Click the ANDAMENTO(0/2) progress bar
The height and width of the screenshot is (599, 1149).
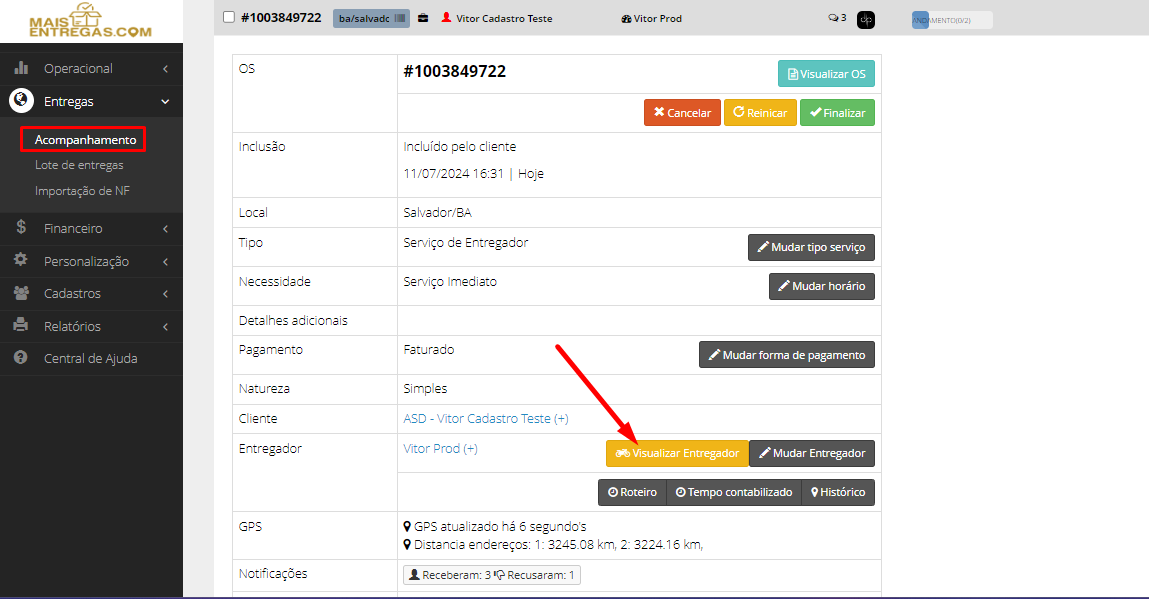click(x=952, y=20)
